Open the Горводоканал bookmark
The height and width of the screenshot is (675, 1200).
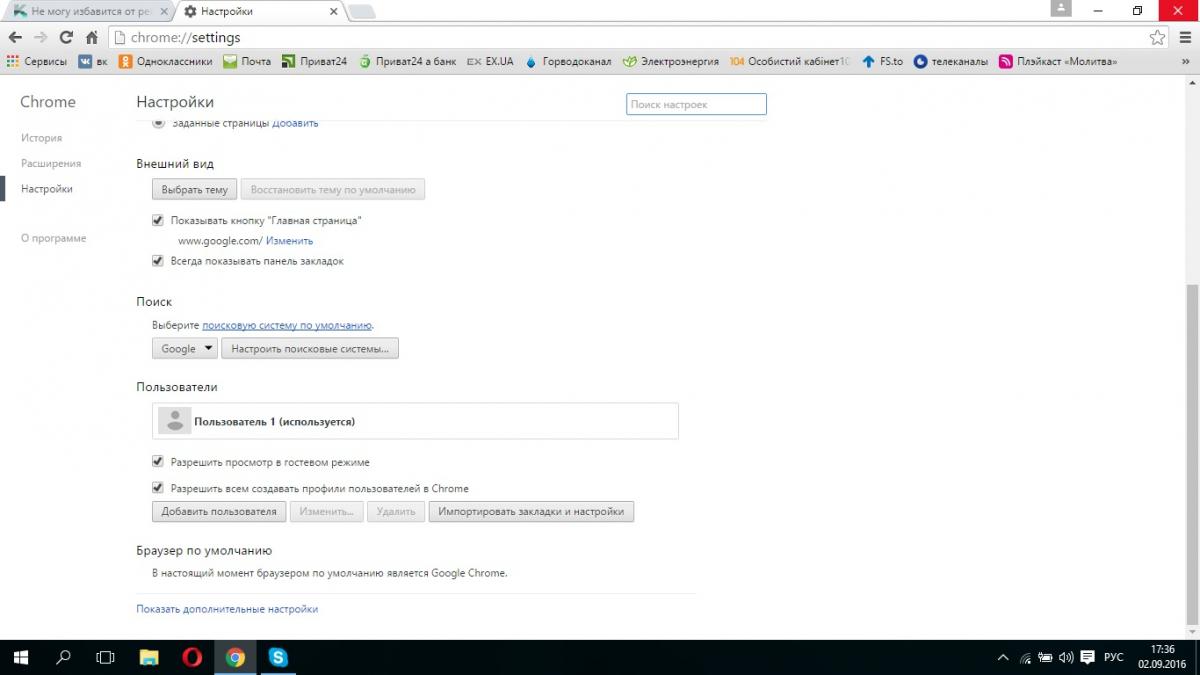click(567, 61)
